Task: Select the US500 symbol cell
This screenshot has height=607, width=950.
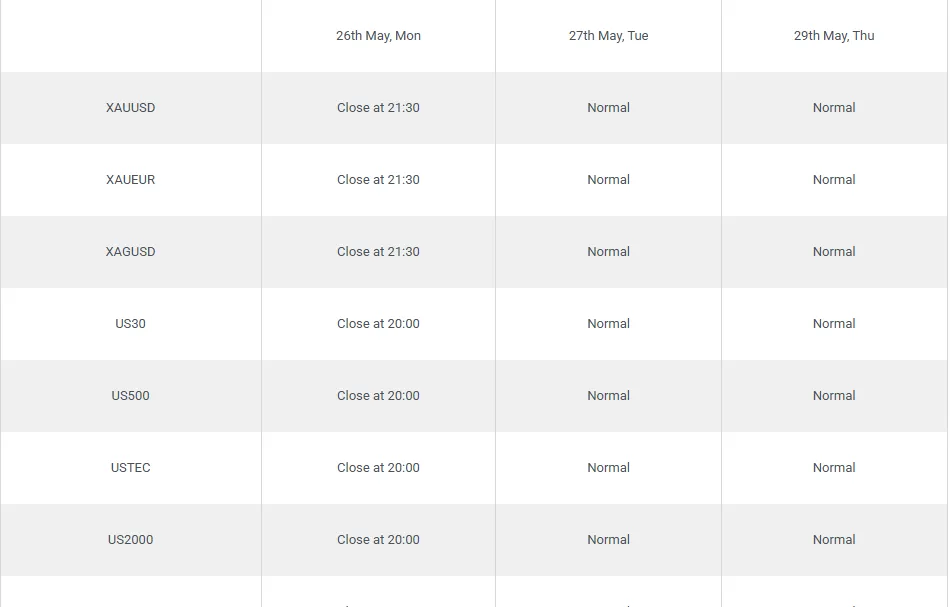Action: (131, 396)
